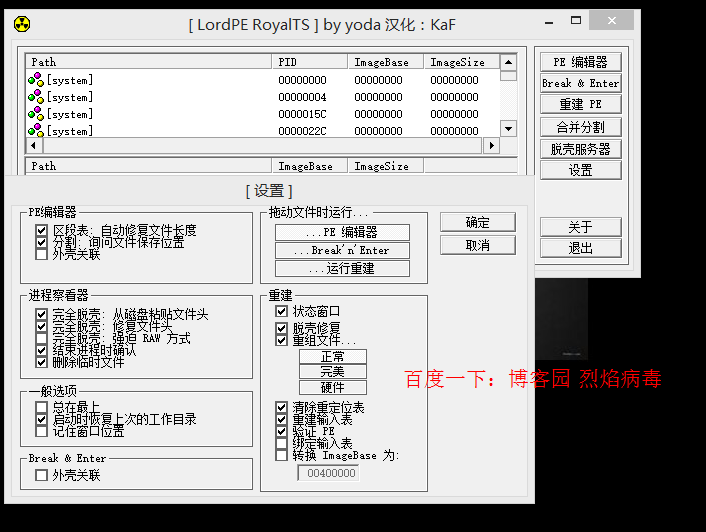Enable 绑定输入表 checkbox
This screenshot has width=706, height=532.
tap(281, 443)
